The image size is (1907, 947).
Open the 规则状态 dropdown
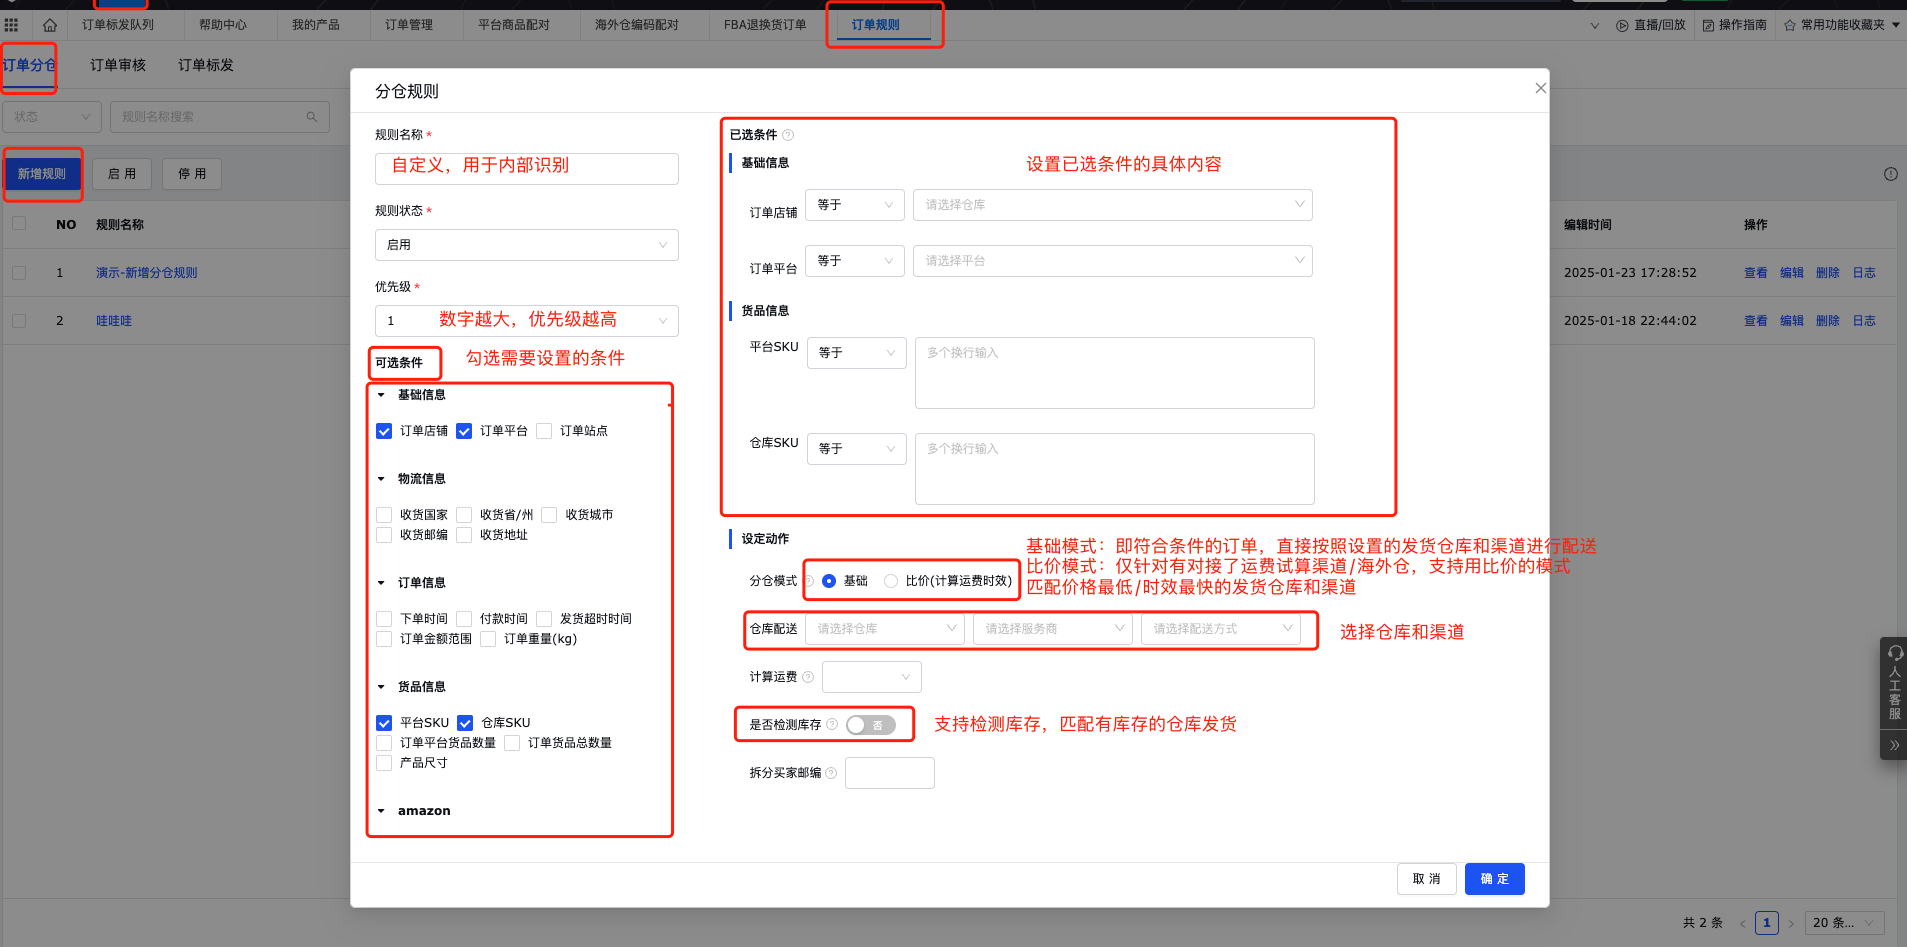point(526,244)
